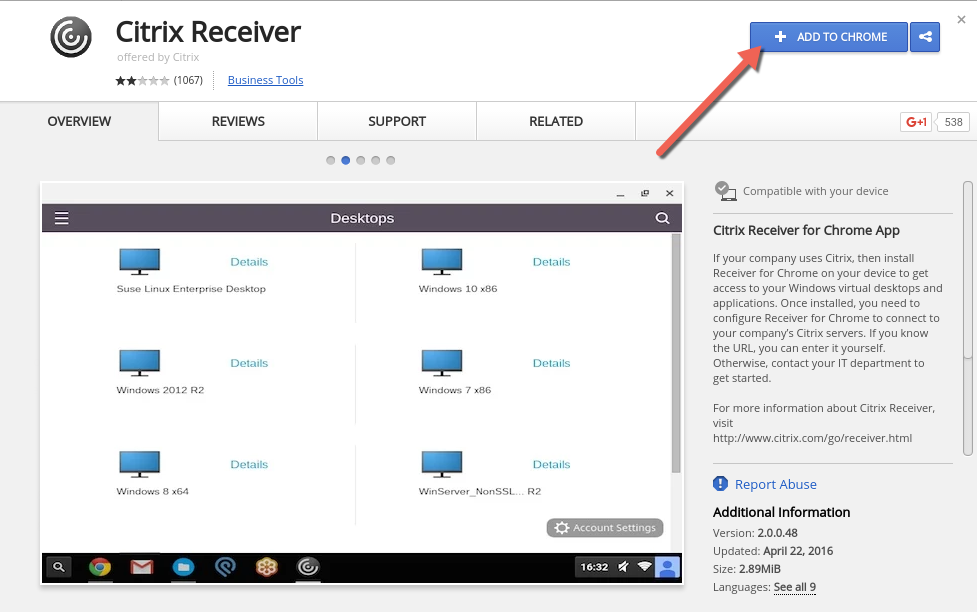Switch to the Support tab

397,122
